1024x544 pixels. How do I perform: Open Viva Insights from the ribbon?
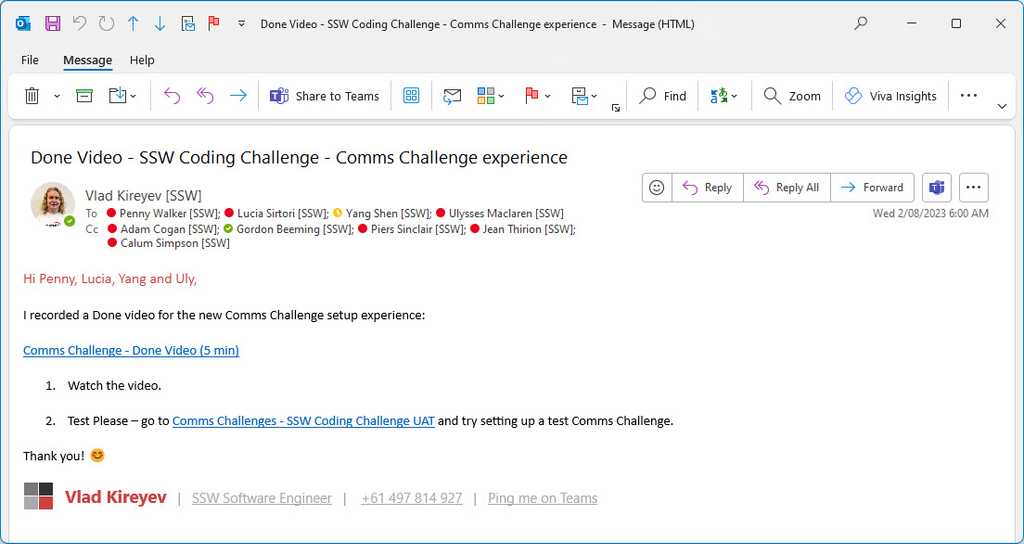click(890, 96)
